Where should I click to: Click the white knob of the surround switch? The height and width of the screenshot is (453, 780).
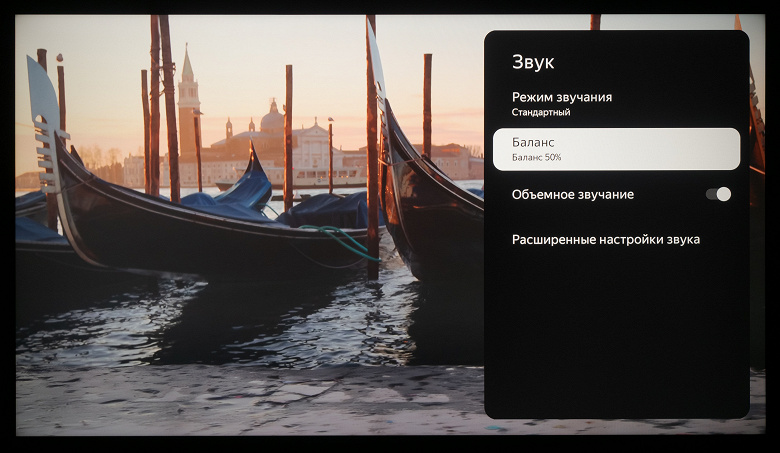click(724, 194)
